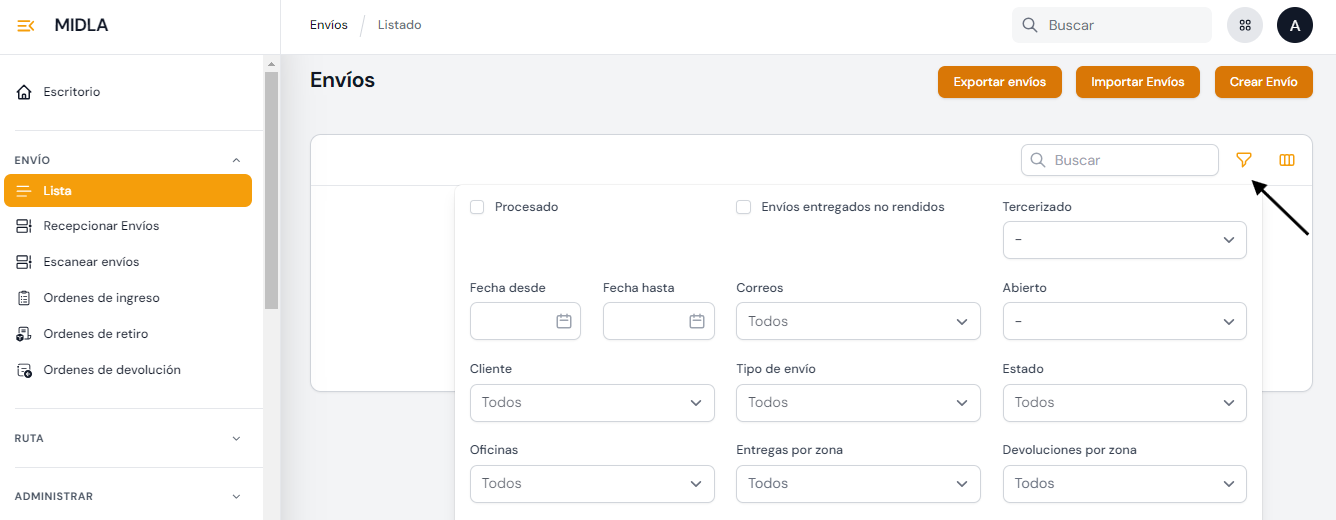This screenshot has width=1336, height=520.
Task: Go to Escritorio home icon
Action: coord(24,92)
